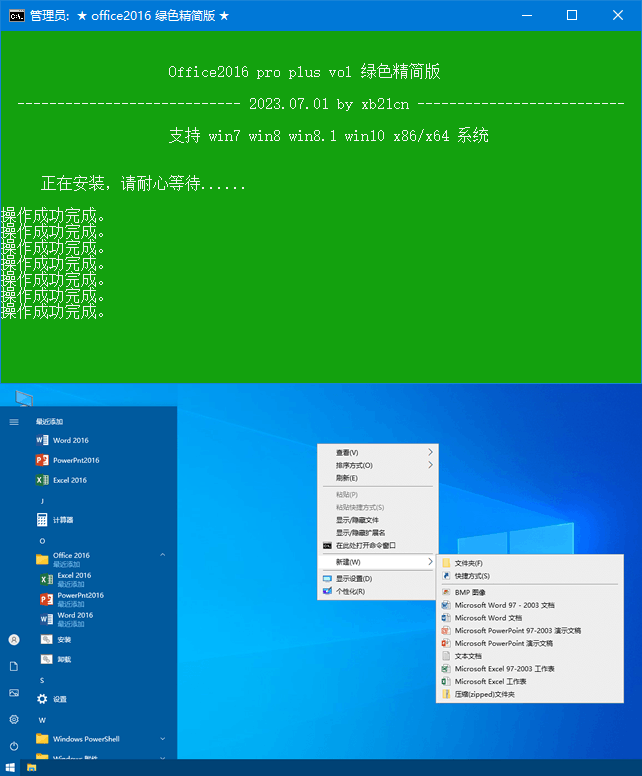Image resolution: width=642 pixels, height=776 pixels.
Task: Open the Calculator app icon
Action: point(42,520)
